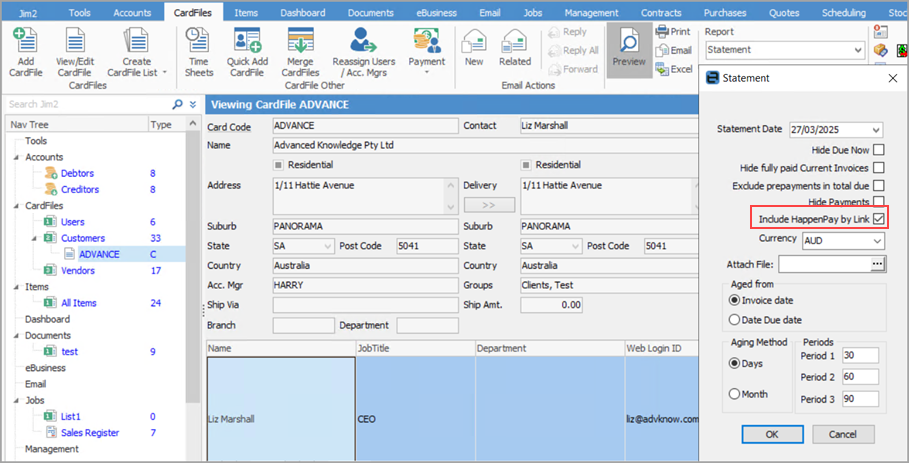The height and width of the screenshot is (463, 909).
Task: Click the New email action icon
Action: 474,42
